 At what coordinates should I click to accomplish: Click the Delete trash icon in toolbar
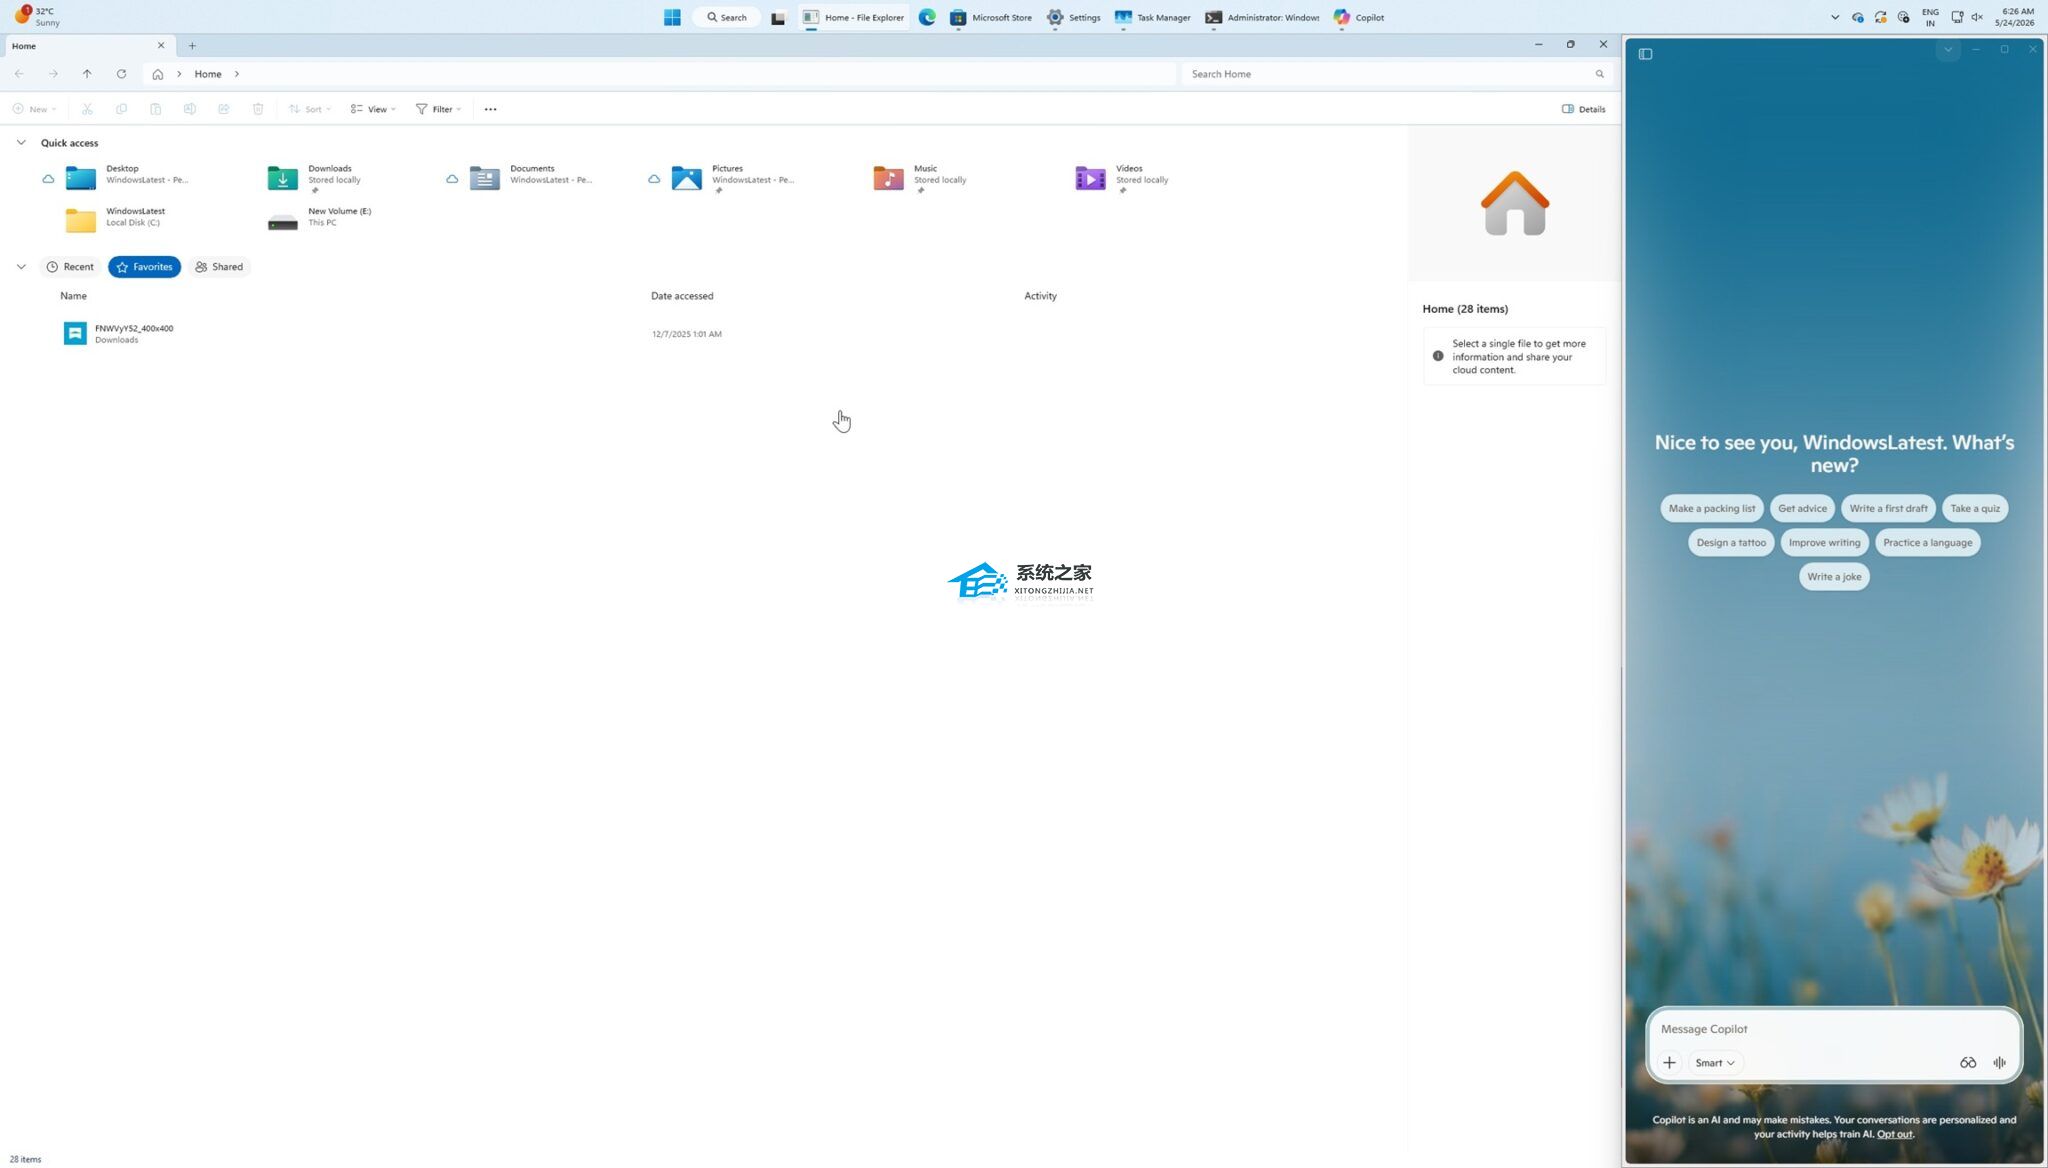tap(258, 109)
